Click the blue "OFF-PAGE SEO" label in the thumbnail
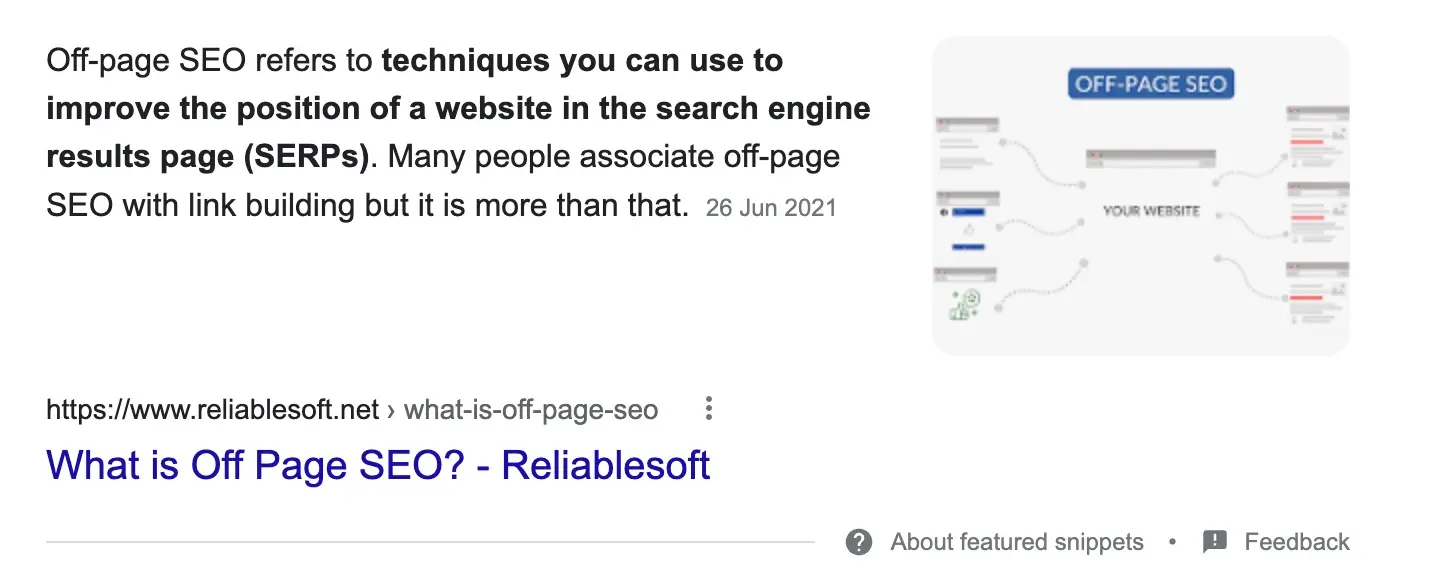 coord(1151,83)
